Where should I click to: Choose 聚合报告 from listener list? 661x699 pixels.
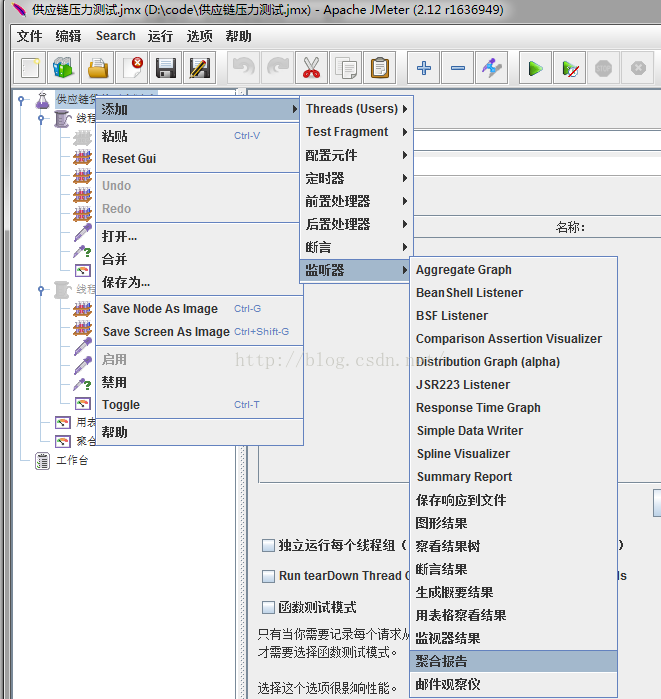click(513, 661)
